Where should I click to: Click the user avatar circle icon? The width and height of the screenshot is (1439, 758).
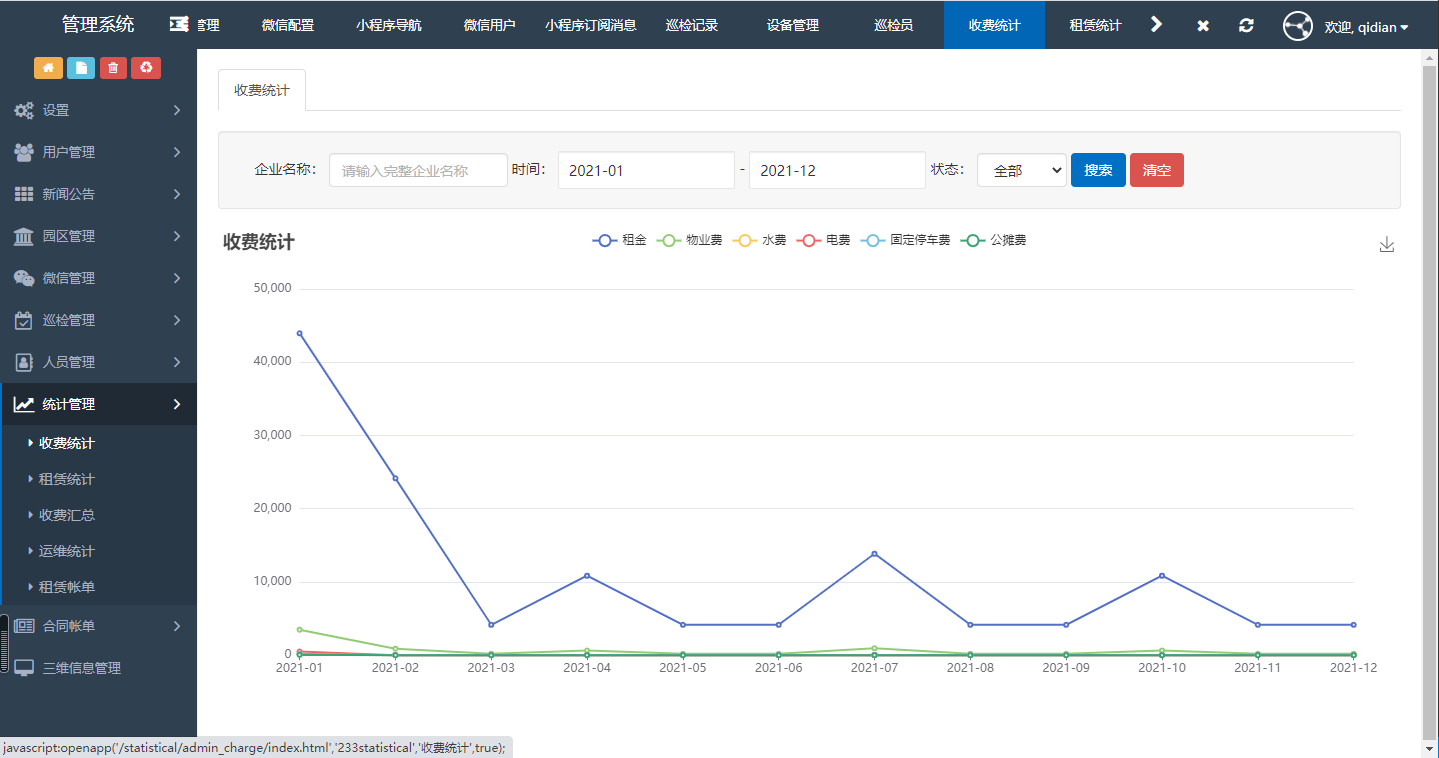(x=1298, y=26)
